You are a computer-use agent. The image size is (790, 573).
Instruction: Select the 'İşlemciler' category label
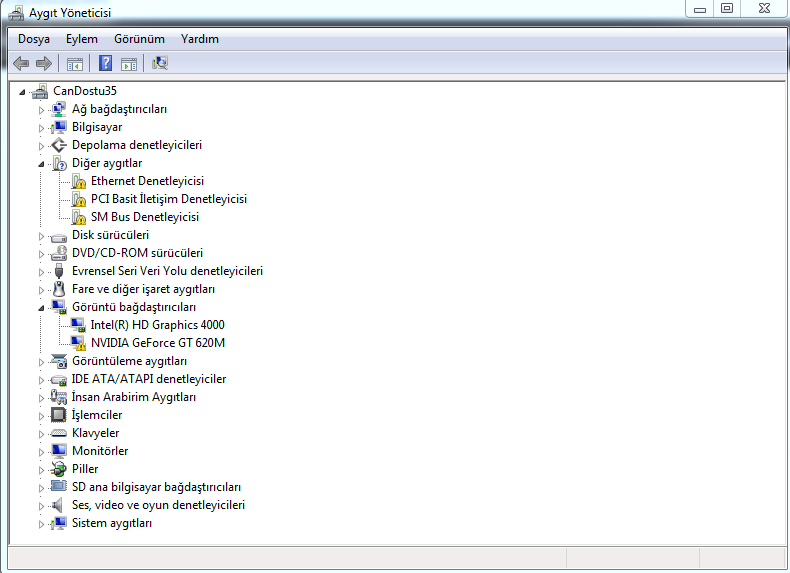point(97,415)
